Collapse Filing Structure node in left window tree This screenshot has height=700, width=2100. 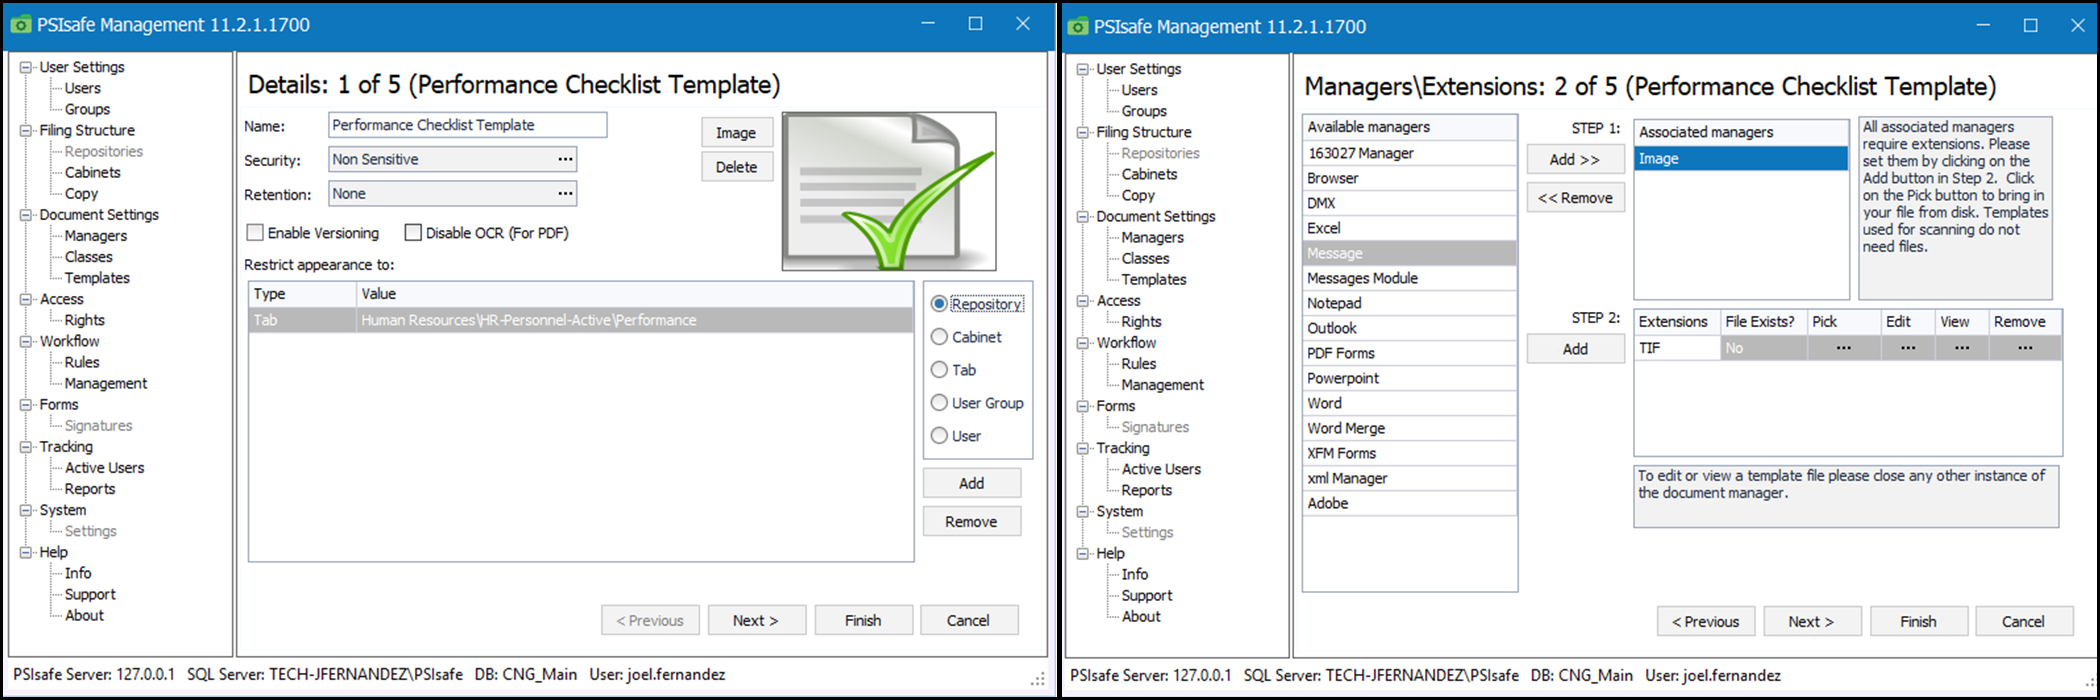26,130
